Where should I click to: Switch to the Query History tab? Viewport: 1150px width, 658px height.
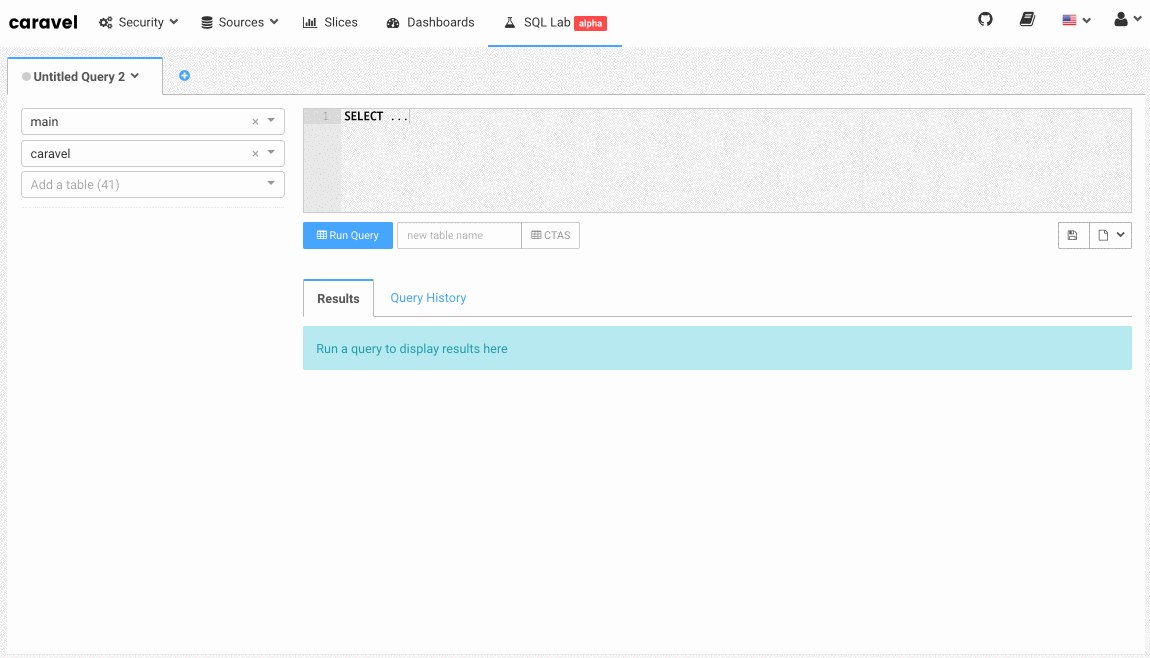[428, 298]
